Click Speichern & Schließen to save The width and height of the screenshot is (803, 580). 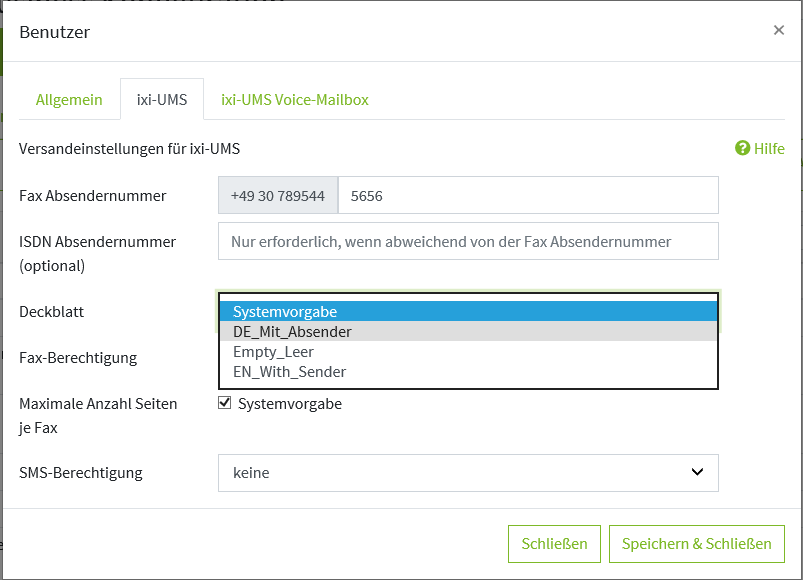point(696,544)
